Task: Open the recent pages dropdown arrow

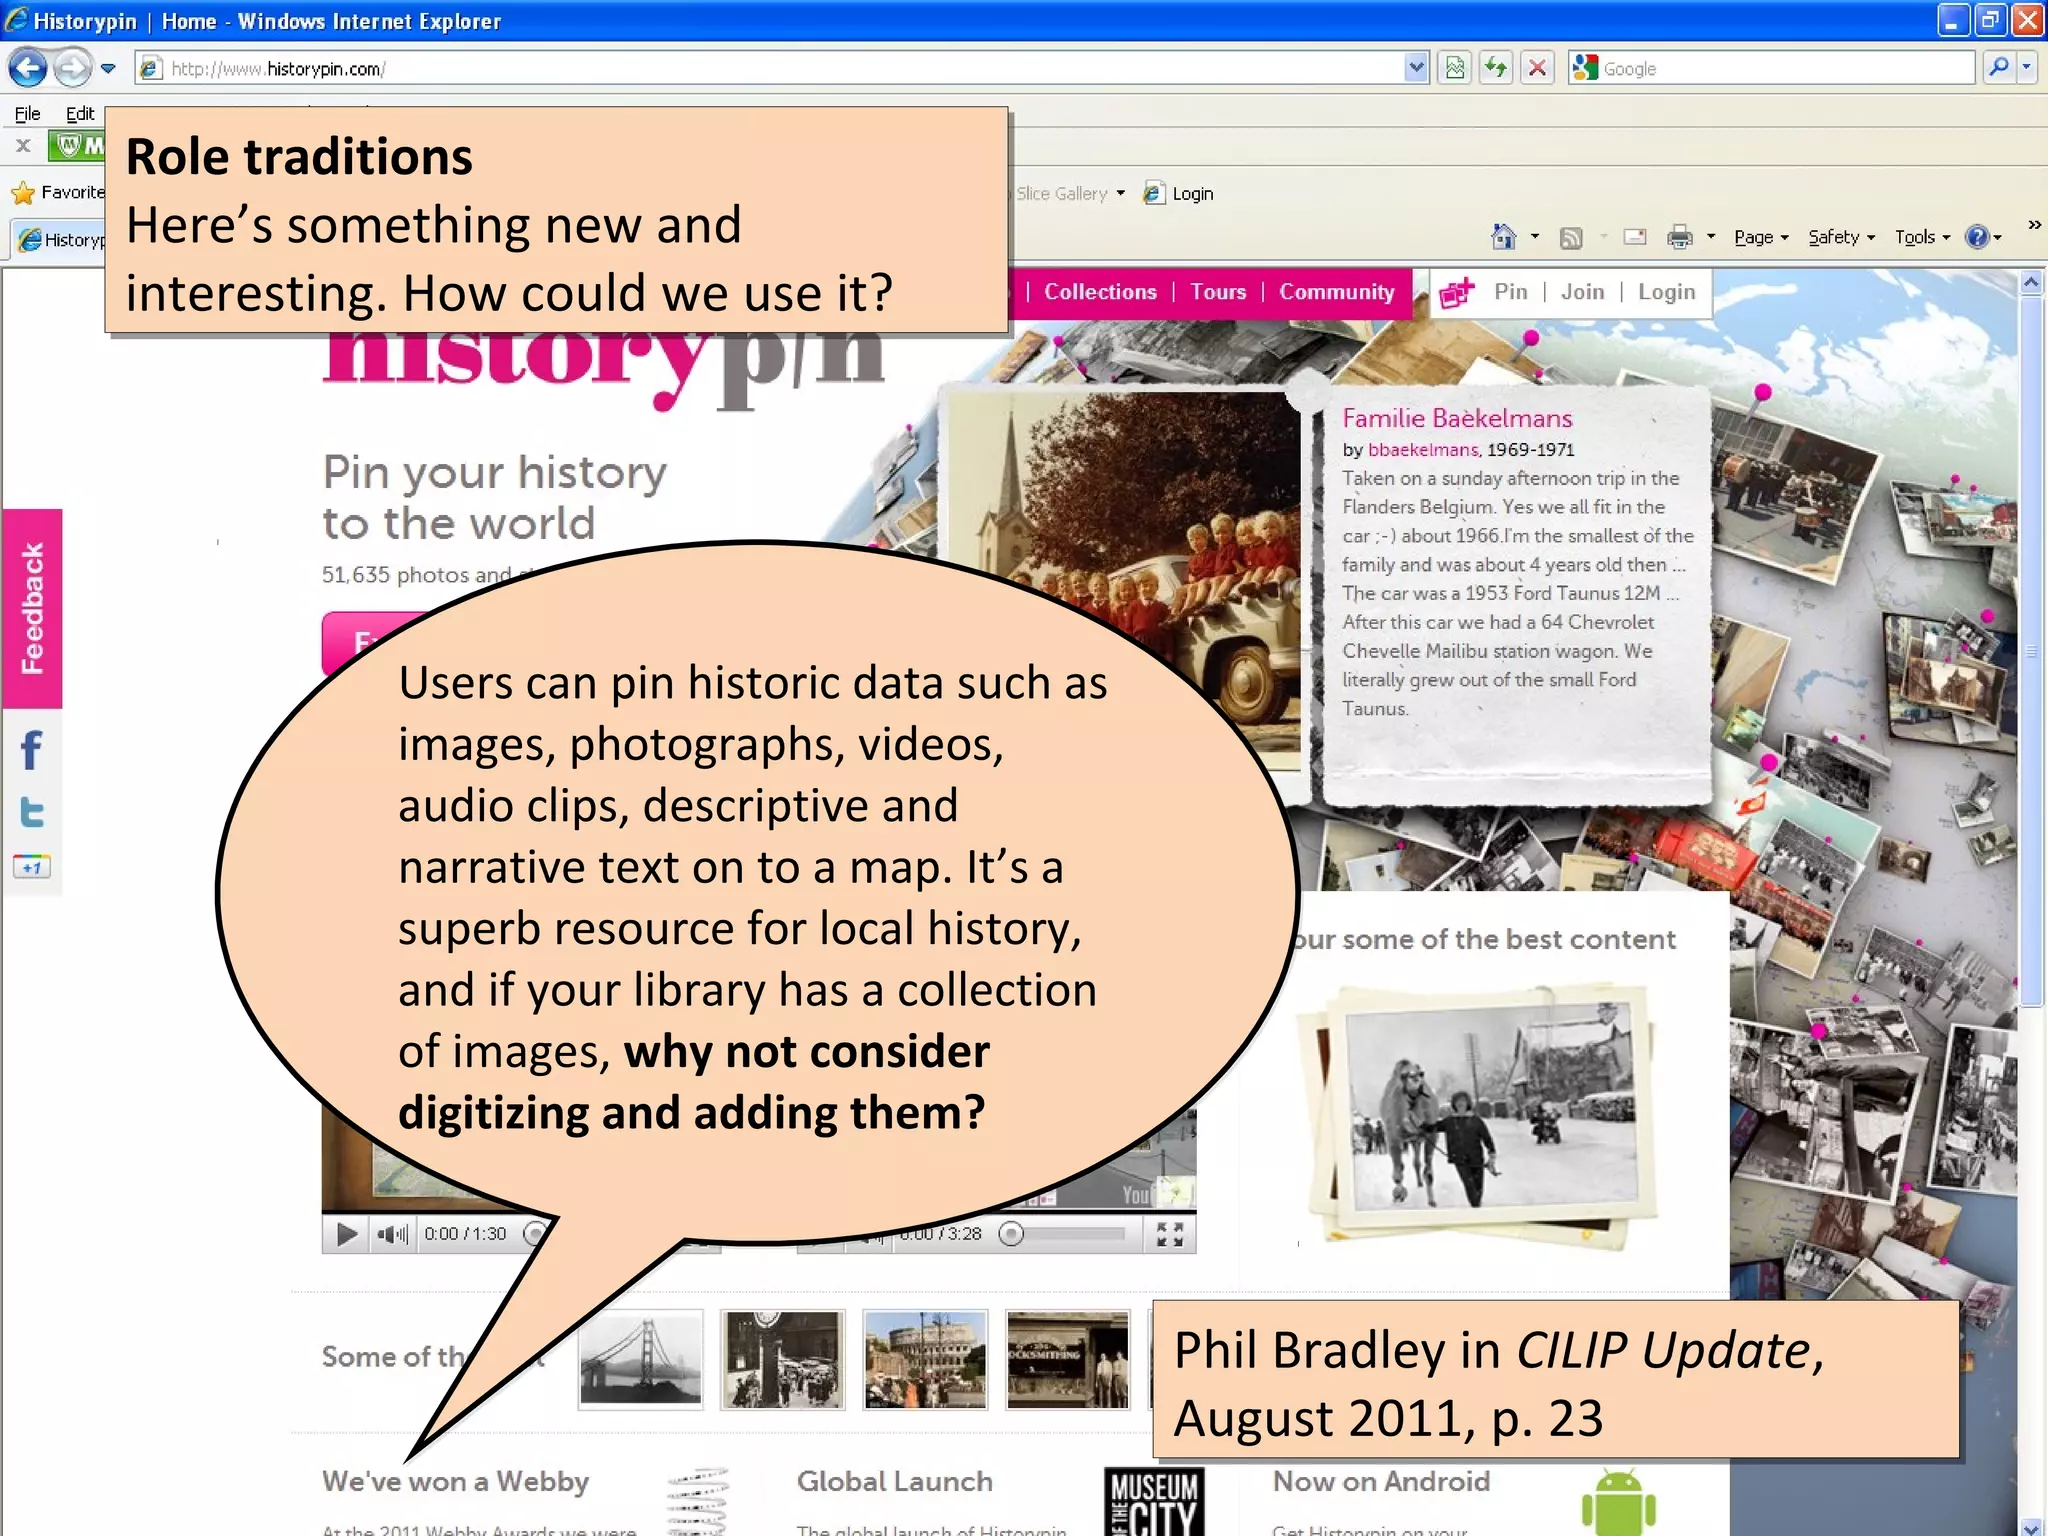Action: coord(109,68)
